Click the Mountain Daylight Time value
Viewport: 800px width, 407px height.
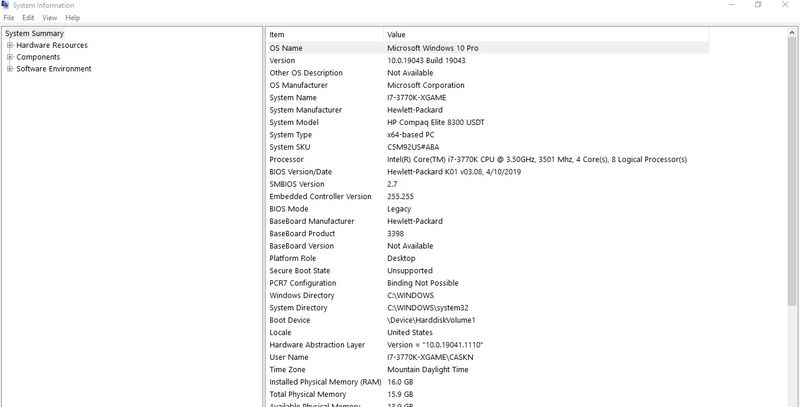(428, 370)
